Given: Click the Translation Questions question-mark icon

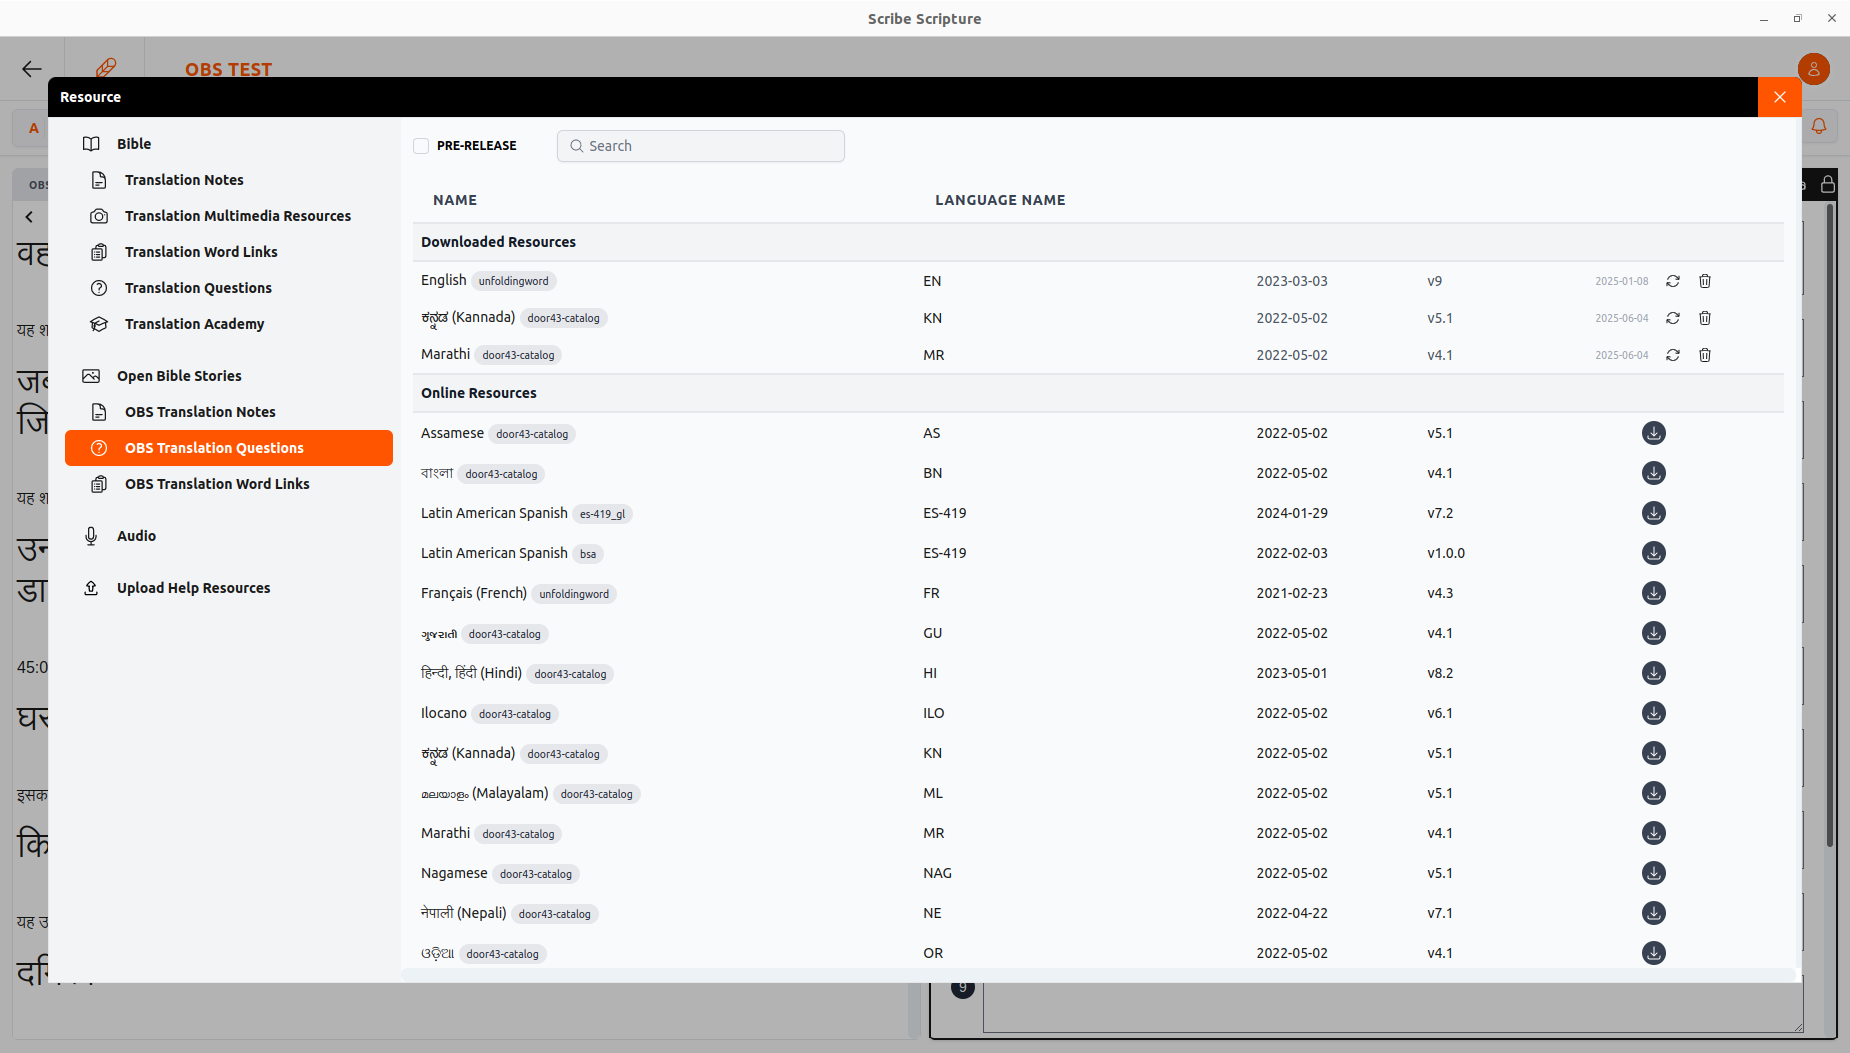Looking at the screenshot, I should 98,287.
